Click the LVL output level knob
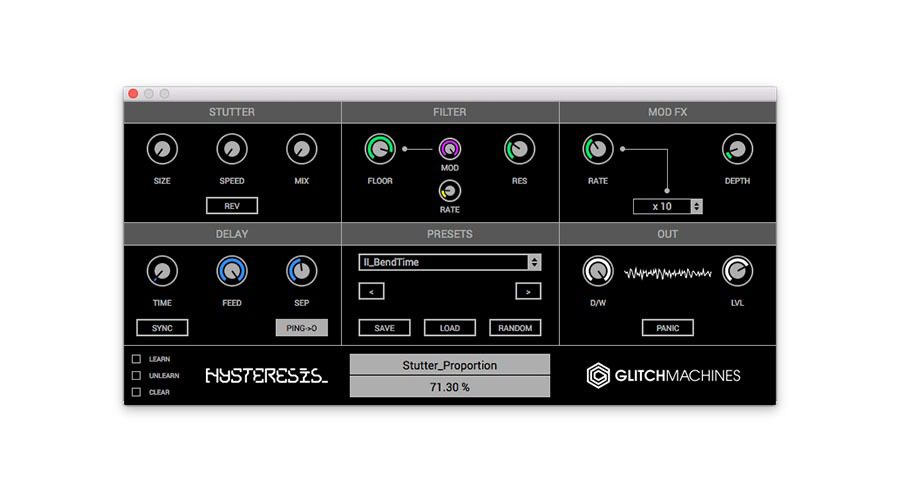The width and height of the screenshot is (900, 500). [x=737, y=271]
